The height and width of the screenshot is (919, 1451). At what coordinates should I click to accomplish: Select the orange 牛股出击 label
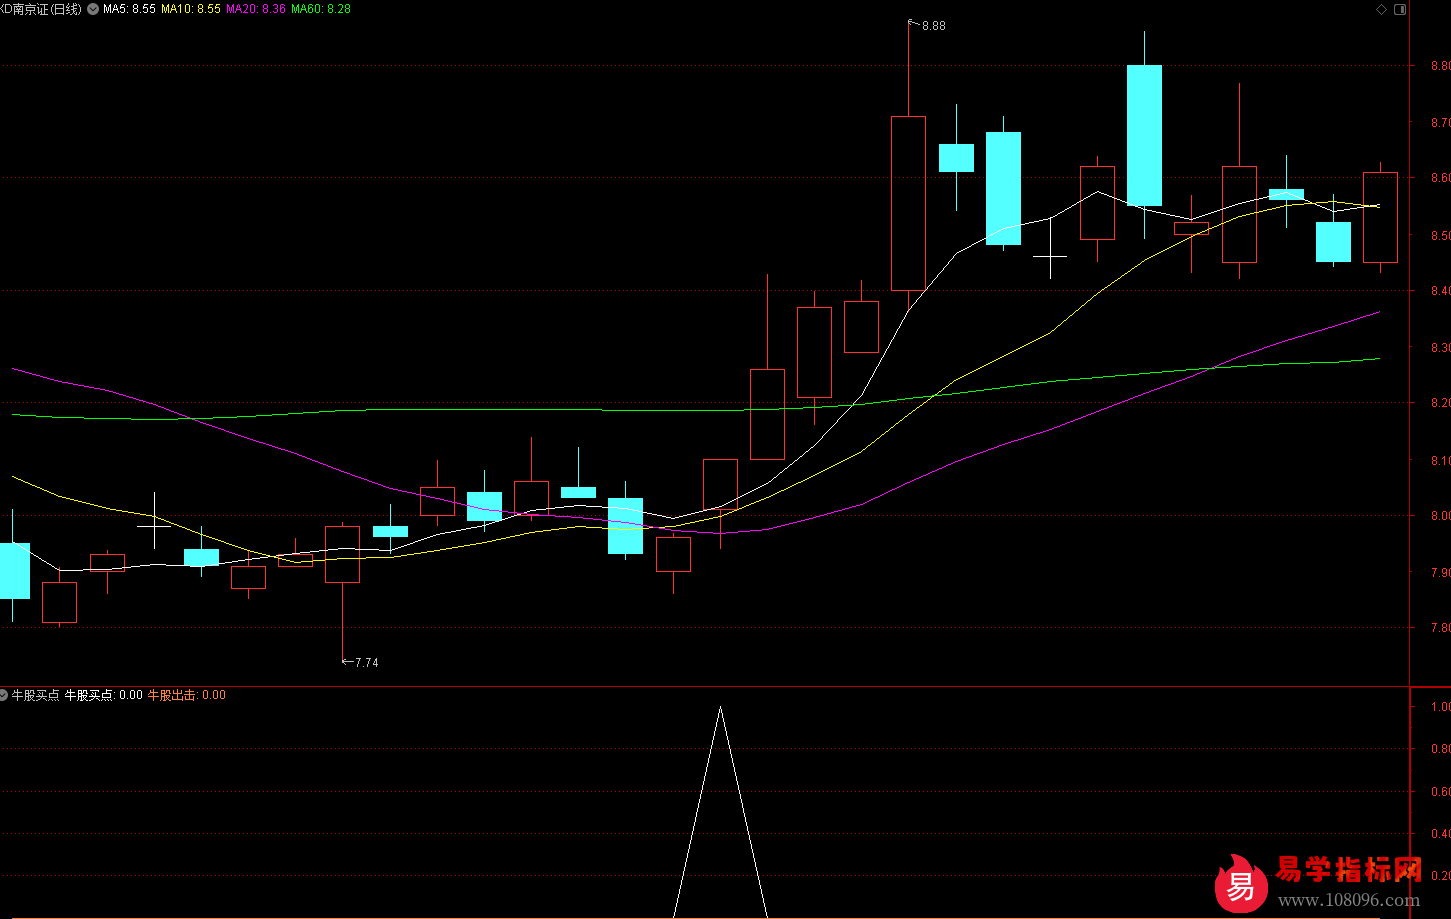click(x=186, y=695)
